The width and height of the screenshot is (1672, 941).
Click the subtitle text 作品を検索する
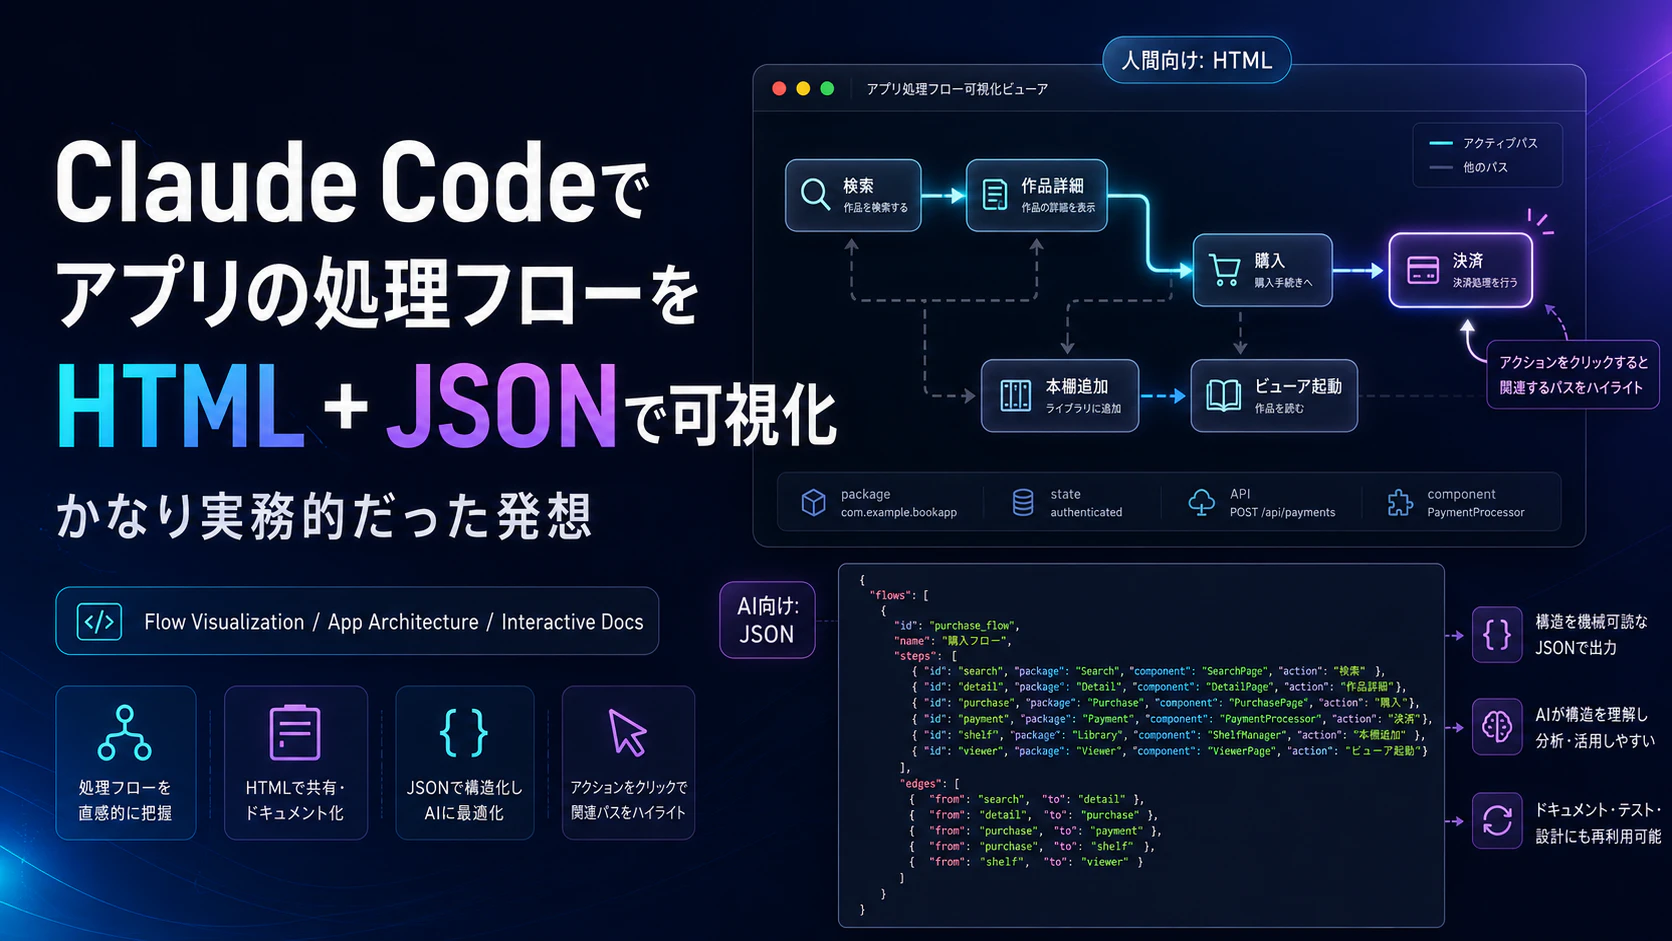click(876, 208)
